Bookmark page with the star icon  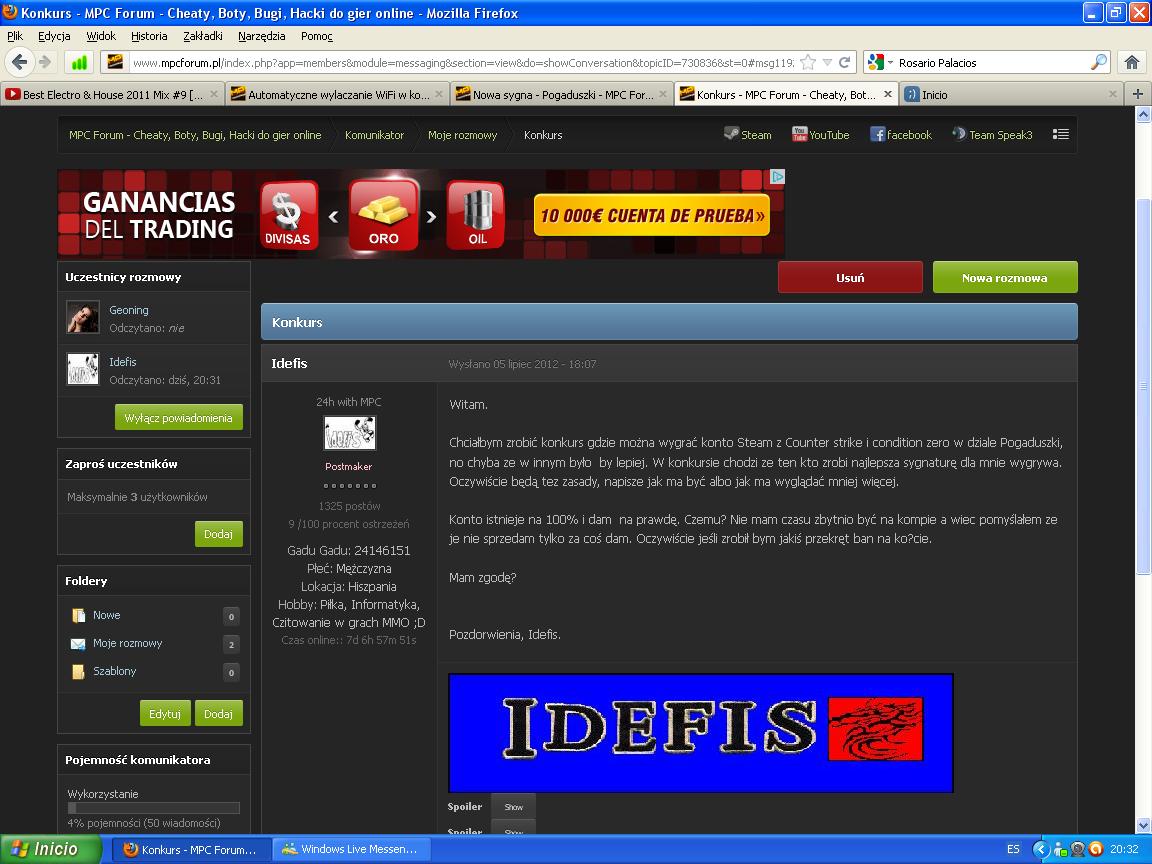[807, 62]
